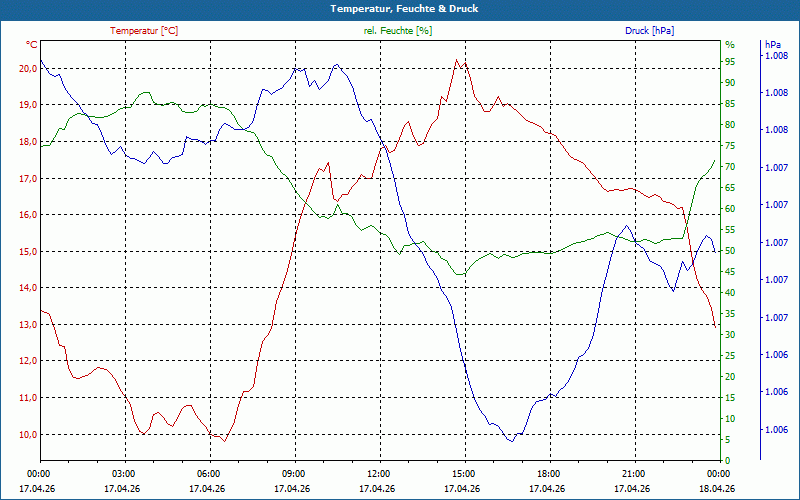
Task: Click the "16,0" temperature axis value
Action: 28,215
